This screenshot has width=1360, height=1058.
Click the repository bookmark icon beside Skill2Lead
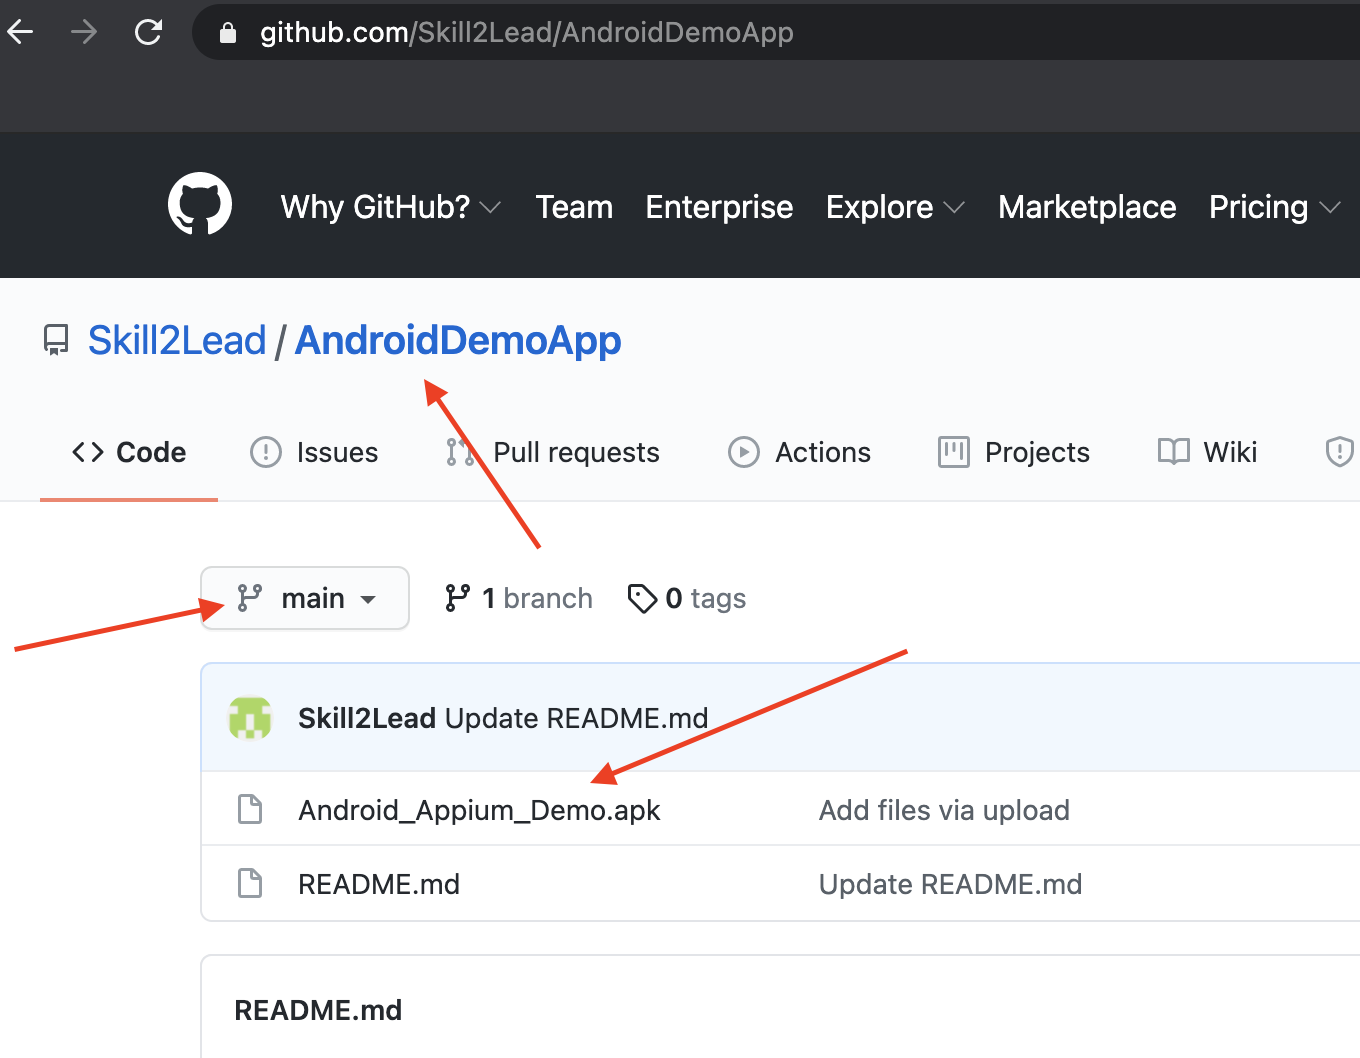point(55,340)
